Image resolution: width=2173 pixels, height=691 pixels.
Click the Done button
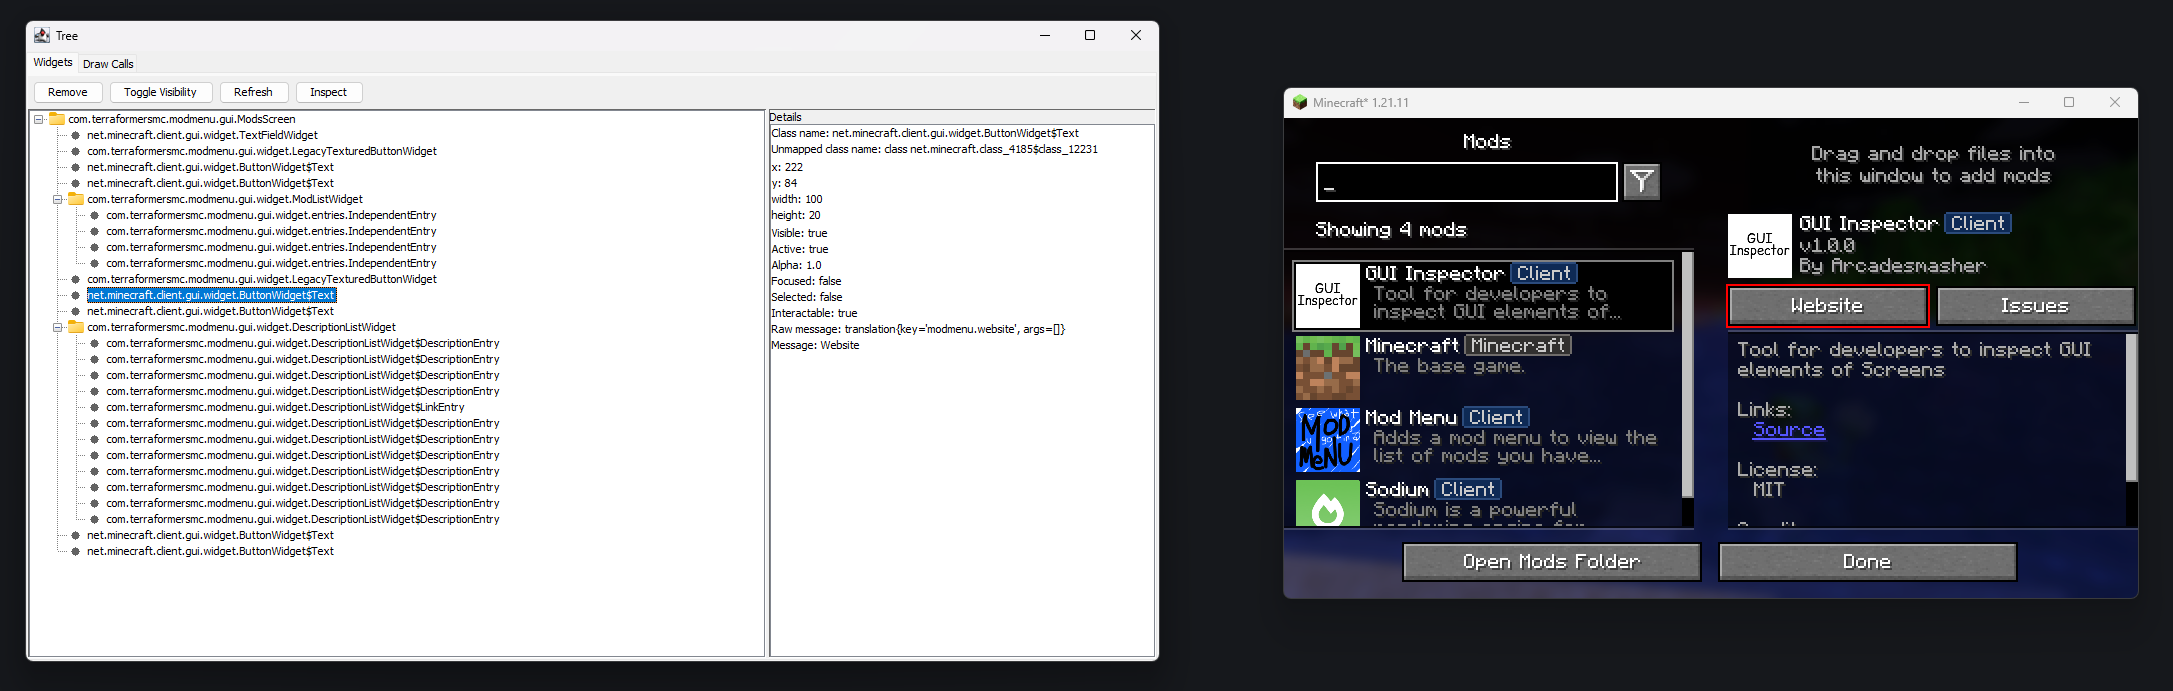pos(1867,562)
